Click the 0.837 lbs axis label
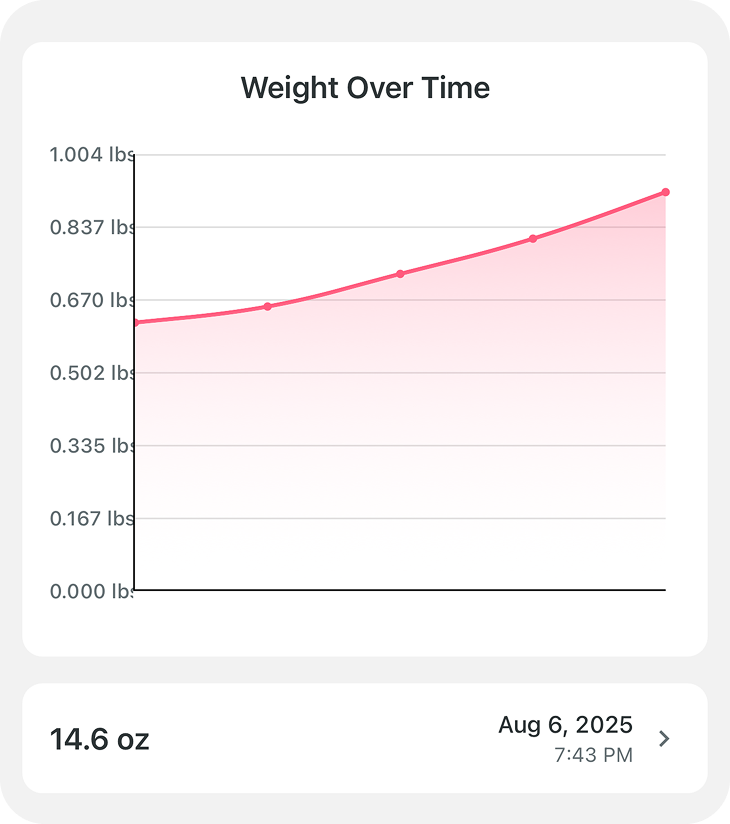The height and width of the screenshot is (824, 730). click(x=91, y=227)
